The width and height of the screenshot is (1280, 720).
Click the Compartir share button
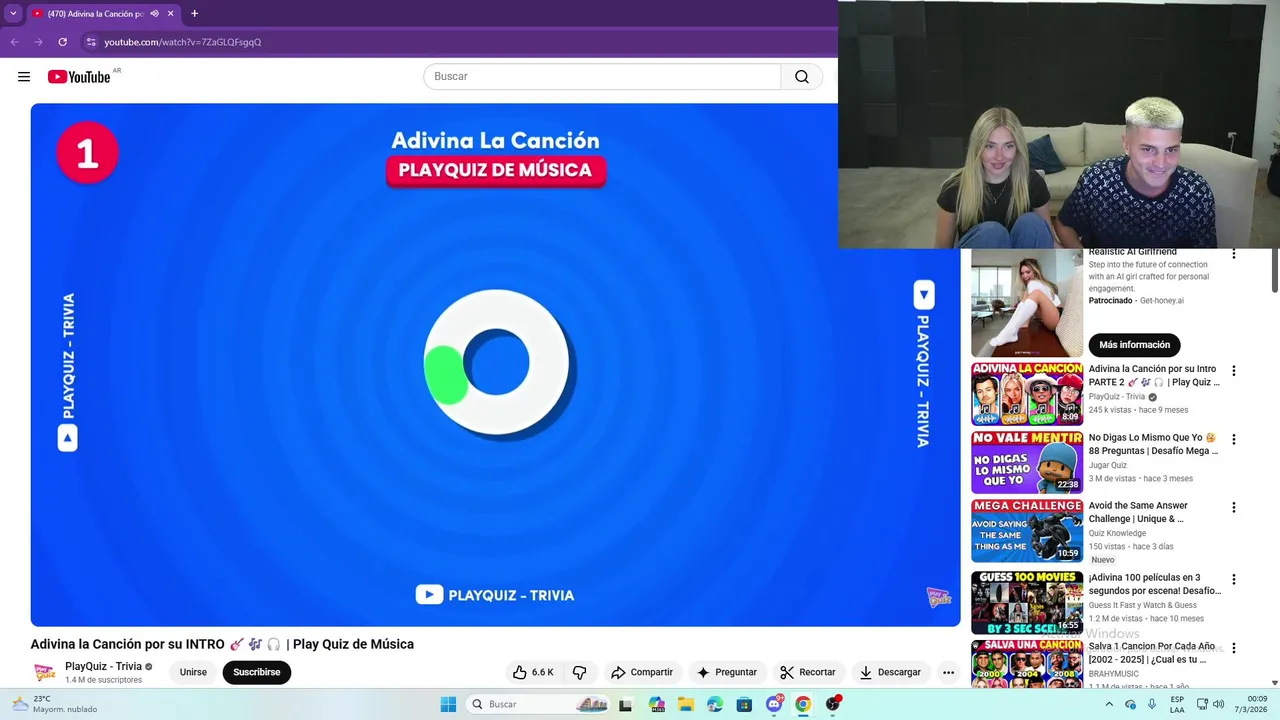click(642, 672)
